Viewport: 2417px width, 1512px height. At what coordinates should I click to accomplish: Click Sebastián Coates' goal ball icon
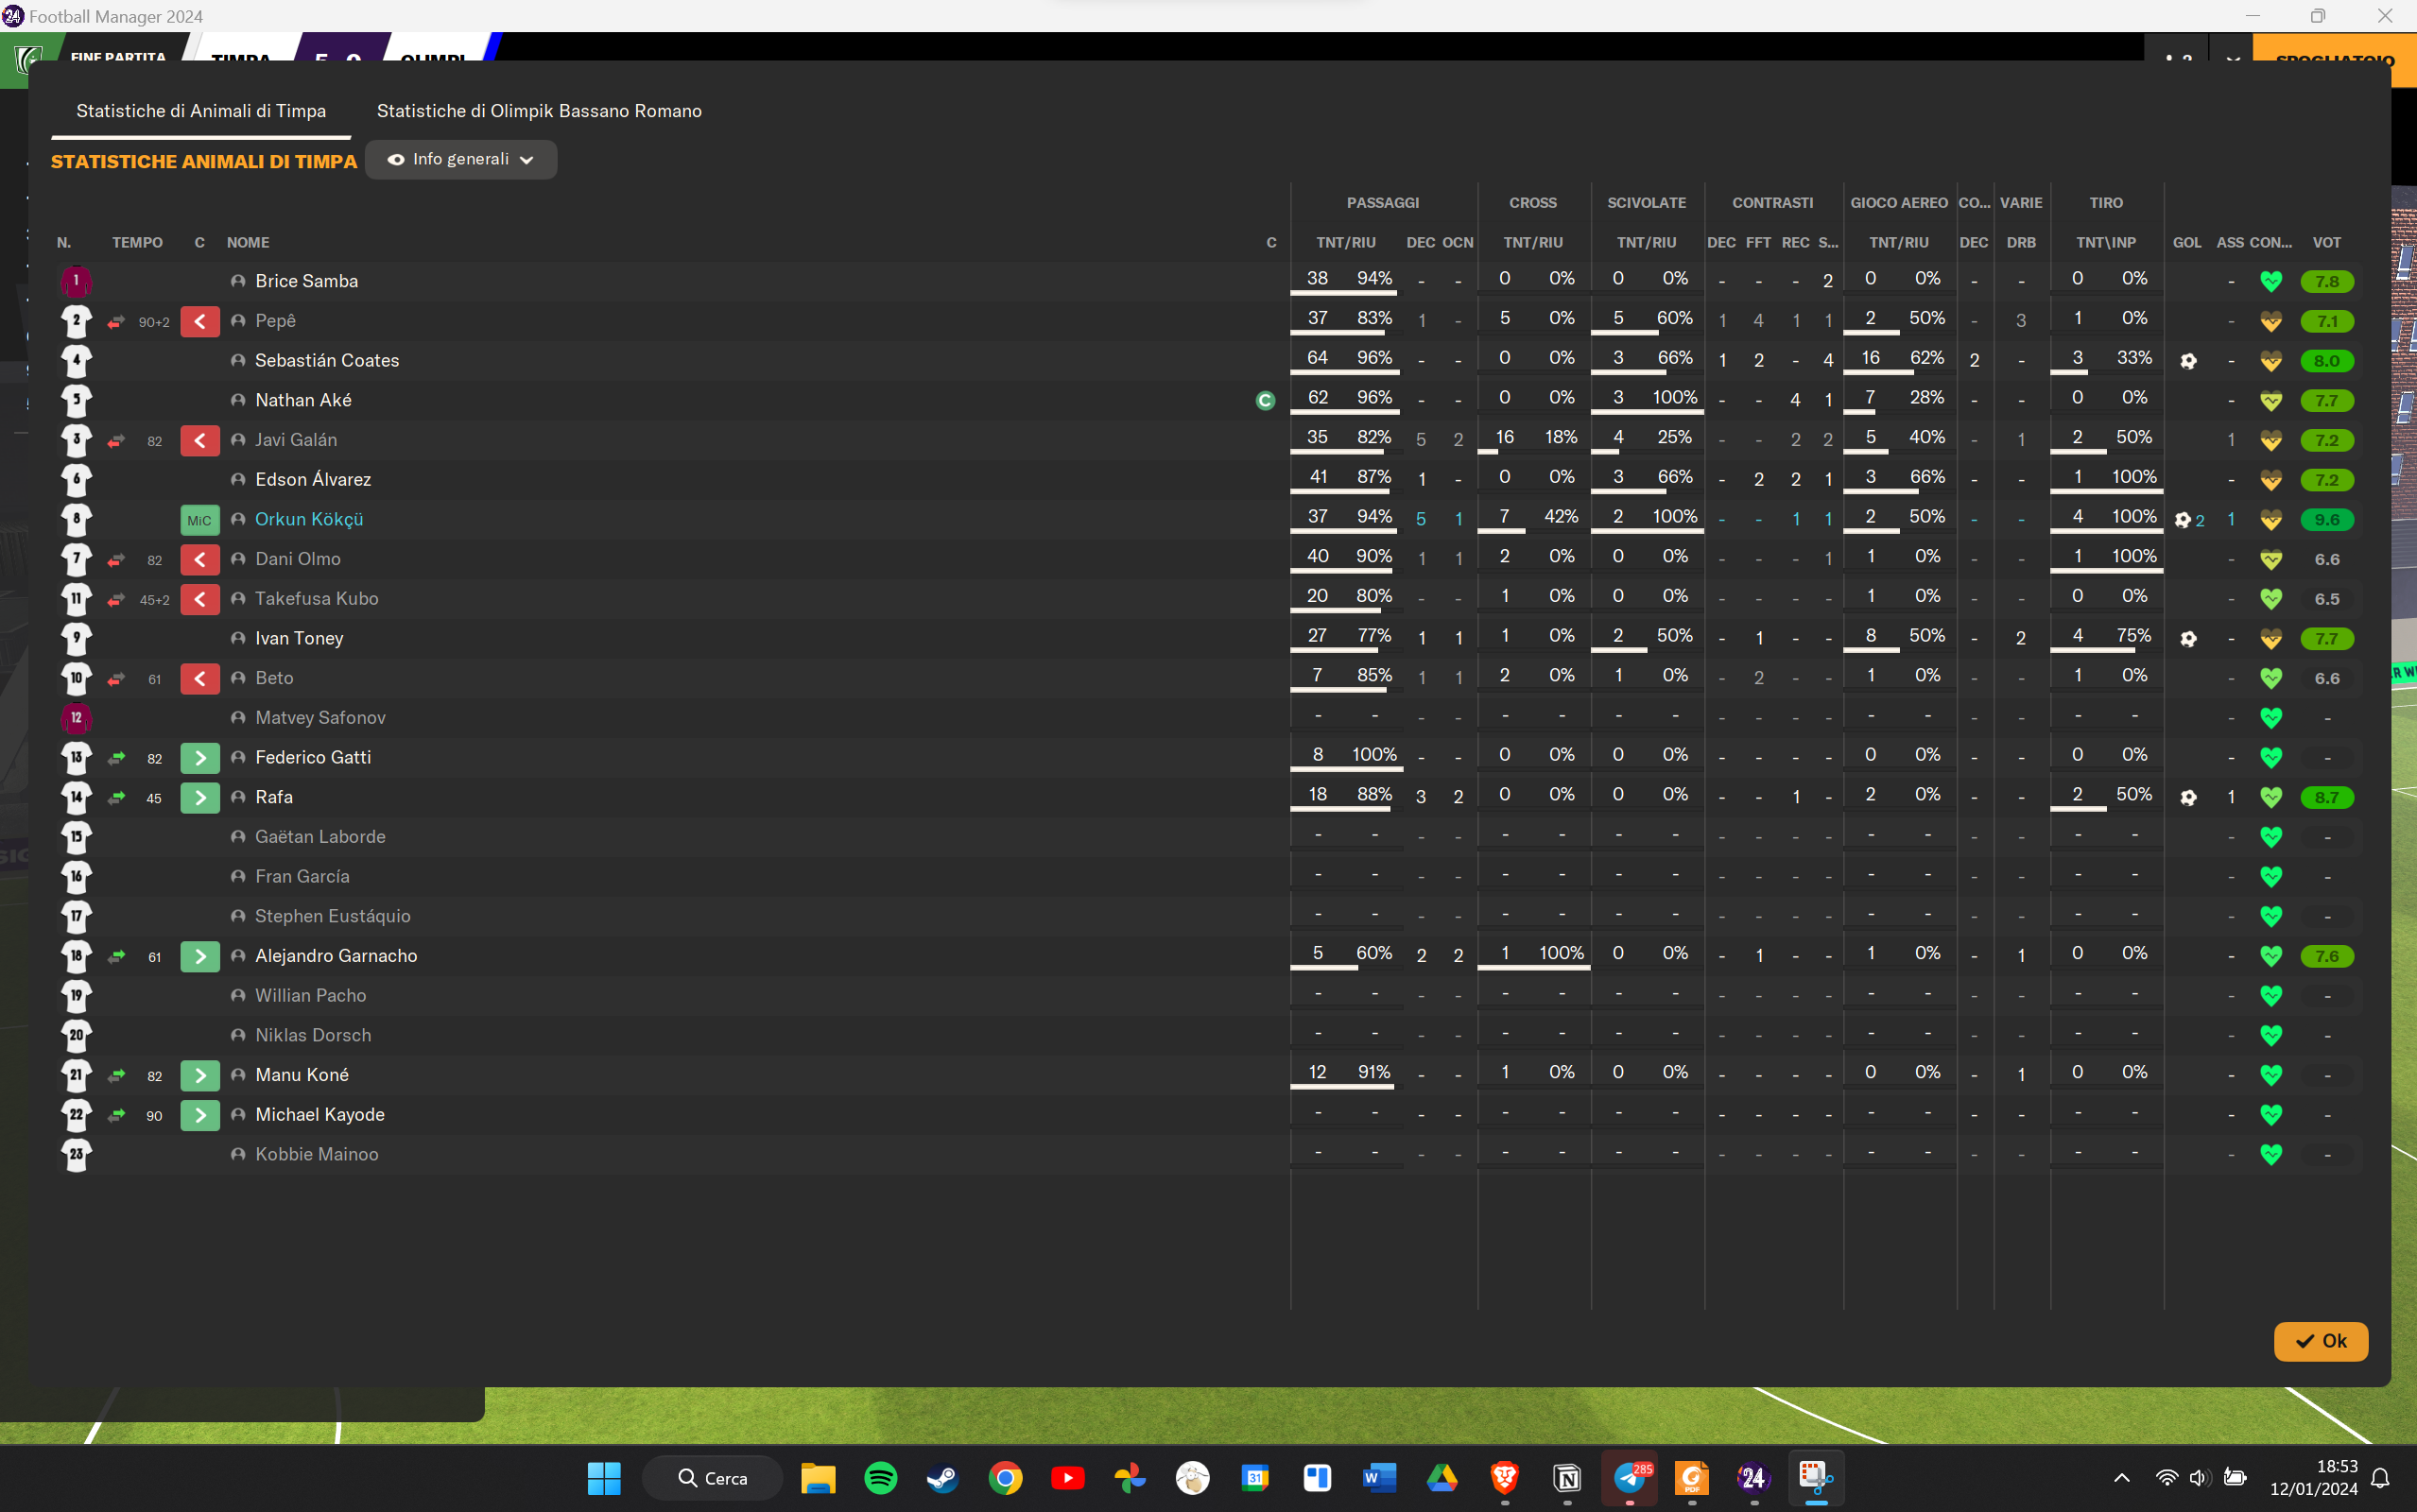click(x=2188, y=361)
